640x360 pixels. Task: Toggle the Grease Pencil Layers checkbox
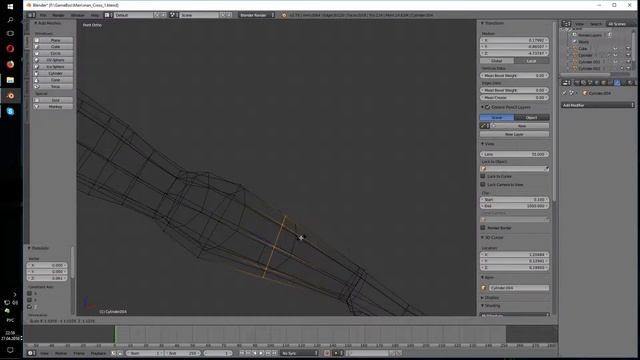[487, 107]
